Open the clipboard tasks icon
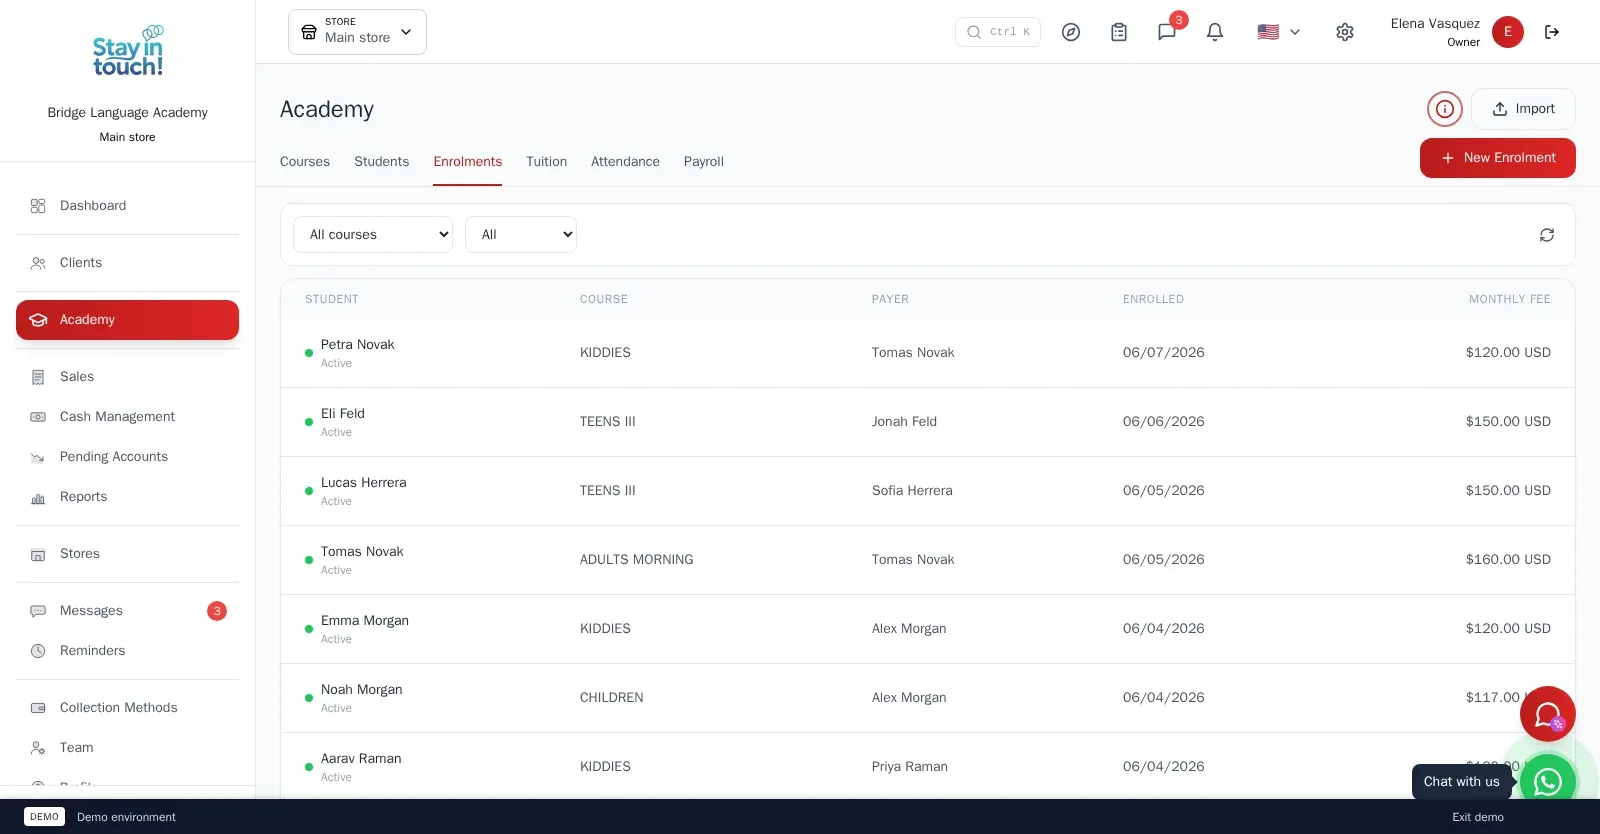The image size is (1600, 834). point(1119,32)
